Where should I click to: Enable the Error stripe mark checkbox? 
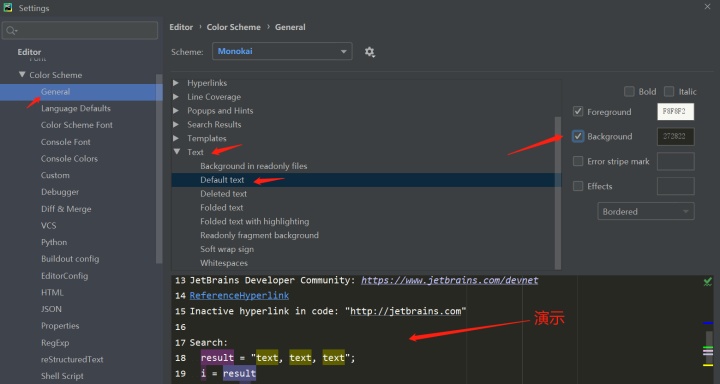[578, 161]
